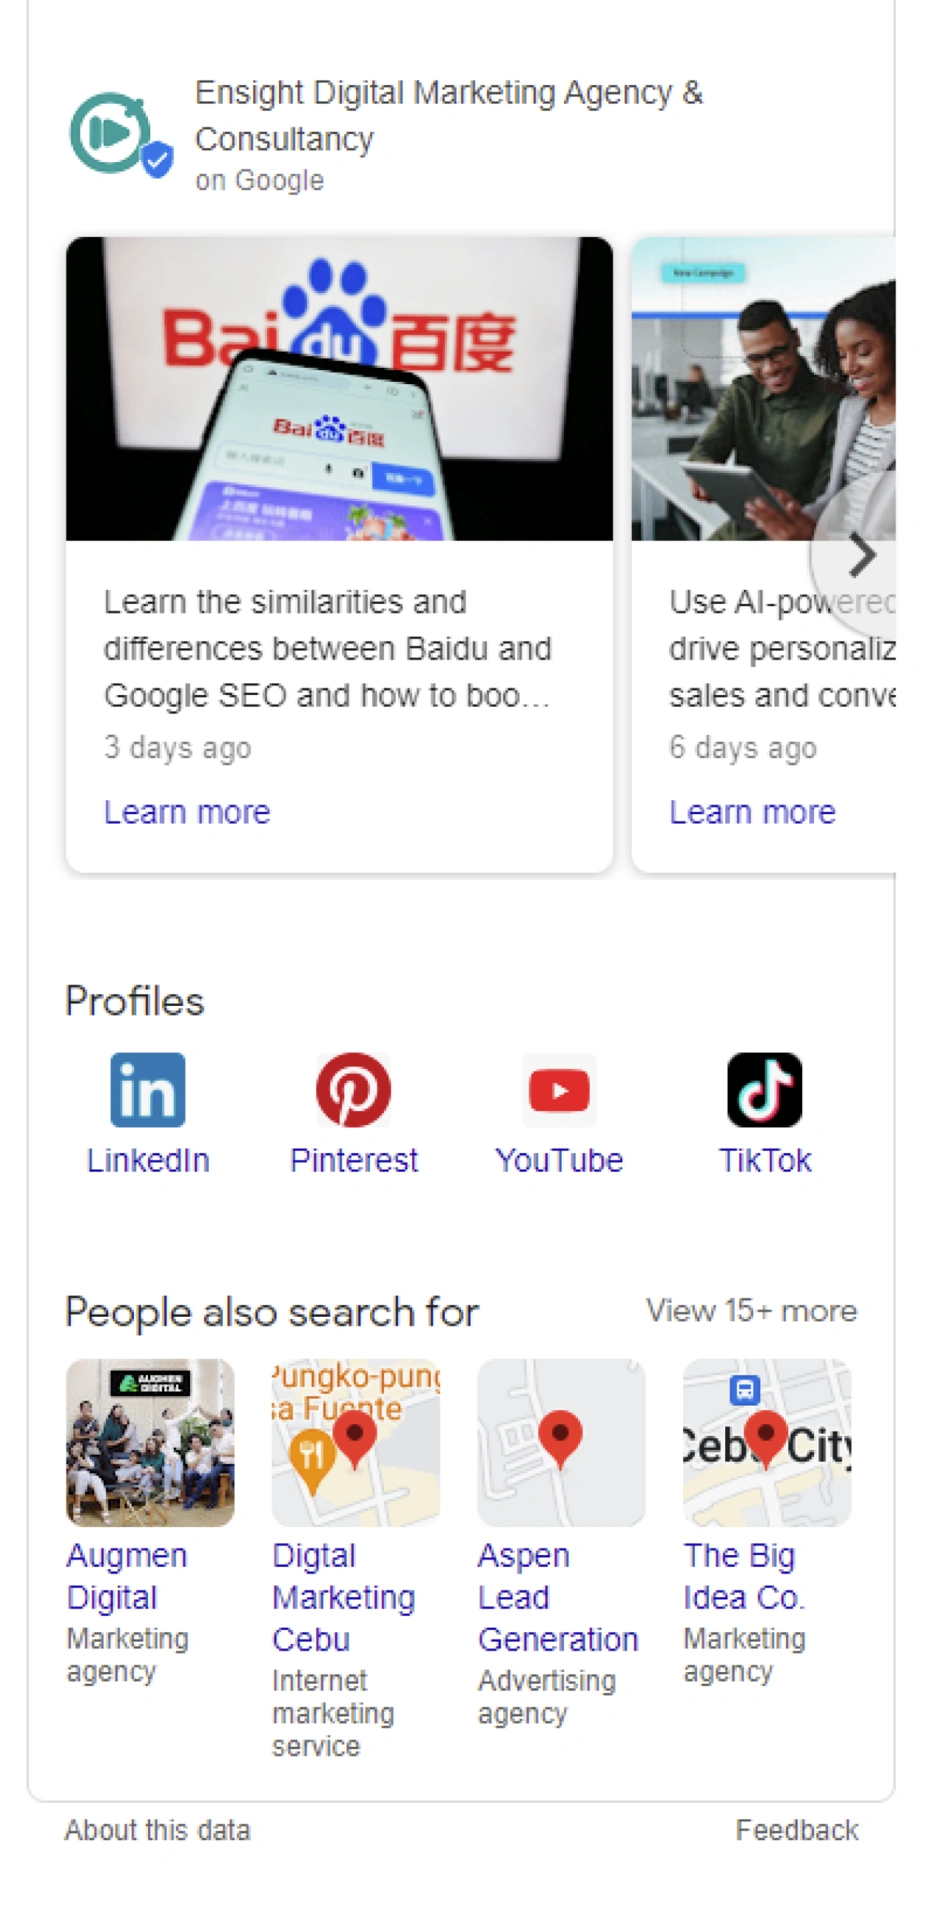
Task: Click the About this data link
Action: coord(157,1830)
